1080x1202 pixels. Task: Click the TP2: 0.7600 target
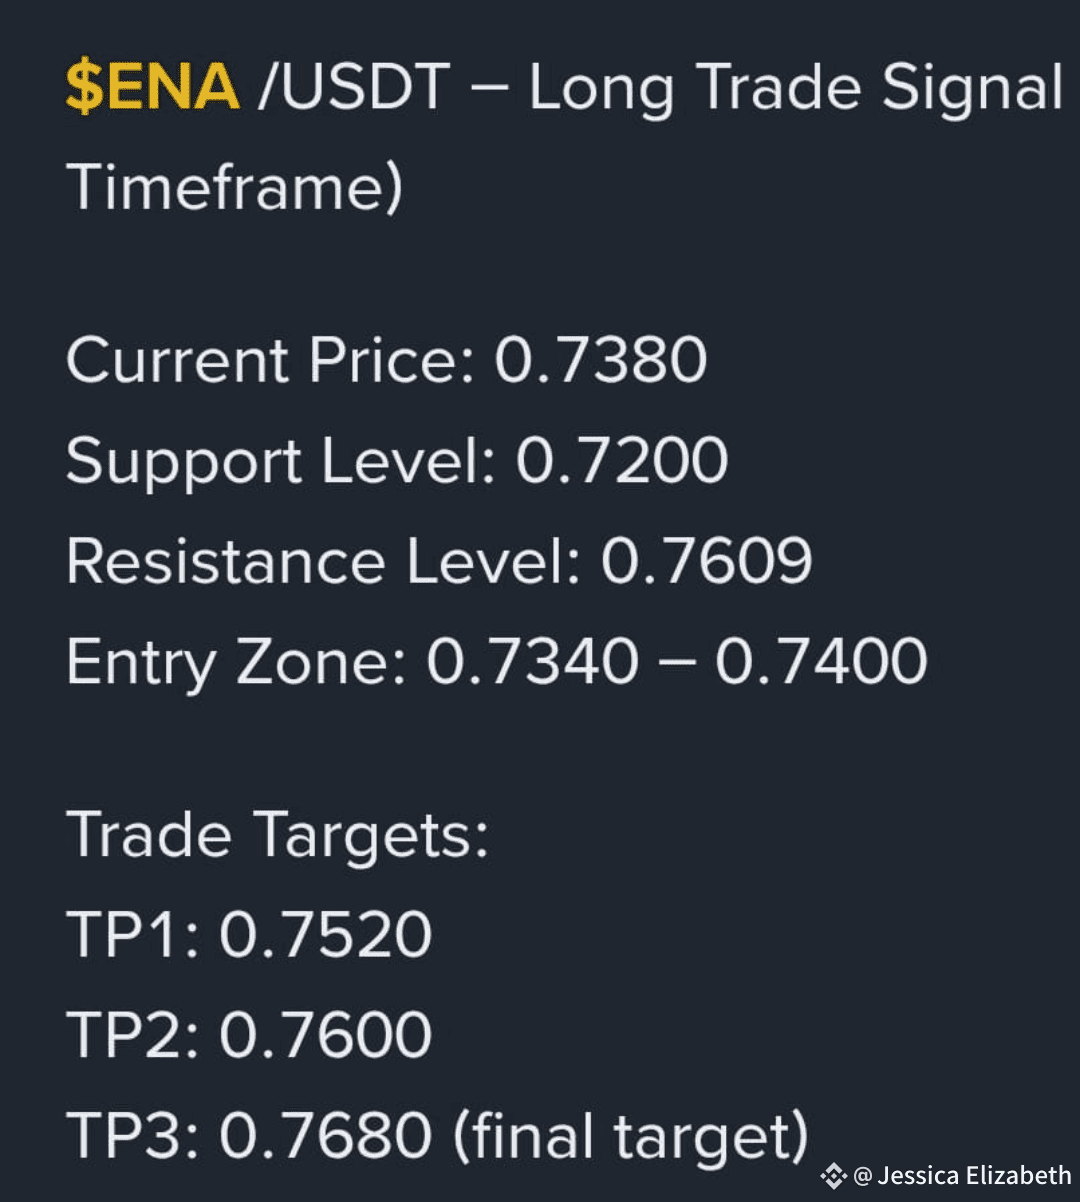tap(249, 1035)
